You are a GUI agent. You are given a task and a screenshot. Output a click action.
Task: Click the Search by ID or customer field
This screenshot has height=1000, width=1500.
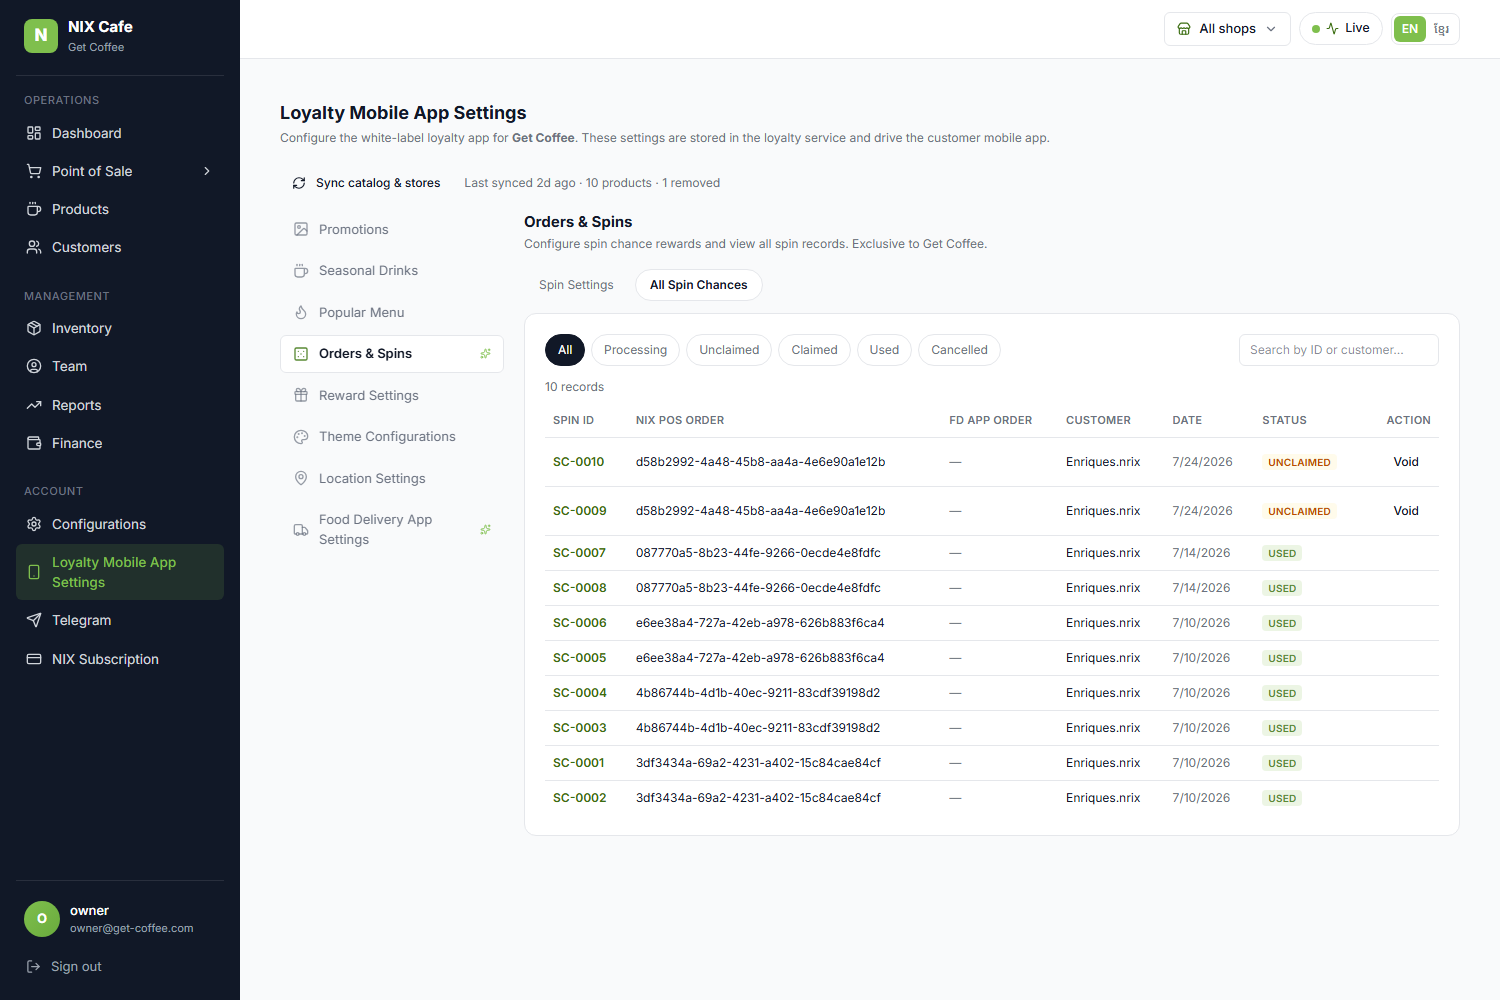coord(1339,350)
